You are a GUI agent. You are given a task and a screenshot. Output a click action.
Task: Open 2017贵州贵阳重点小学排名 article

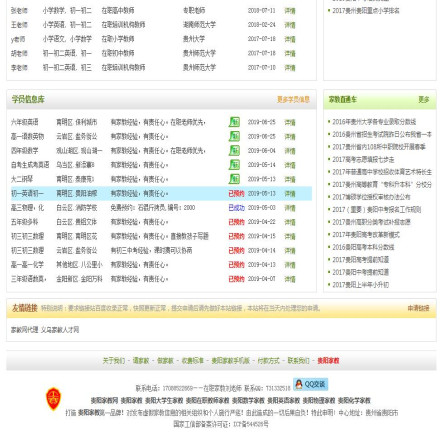pos(366,11)
